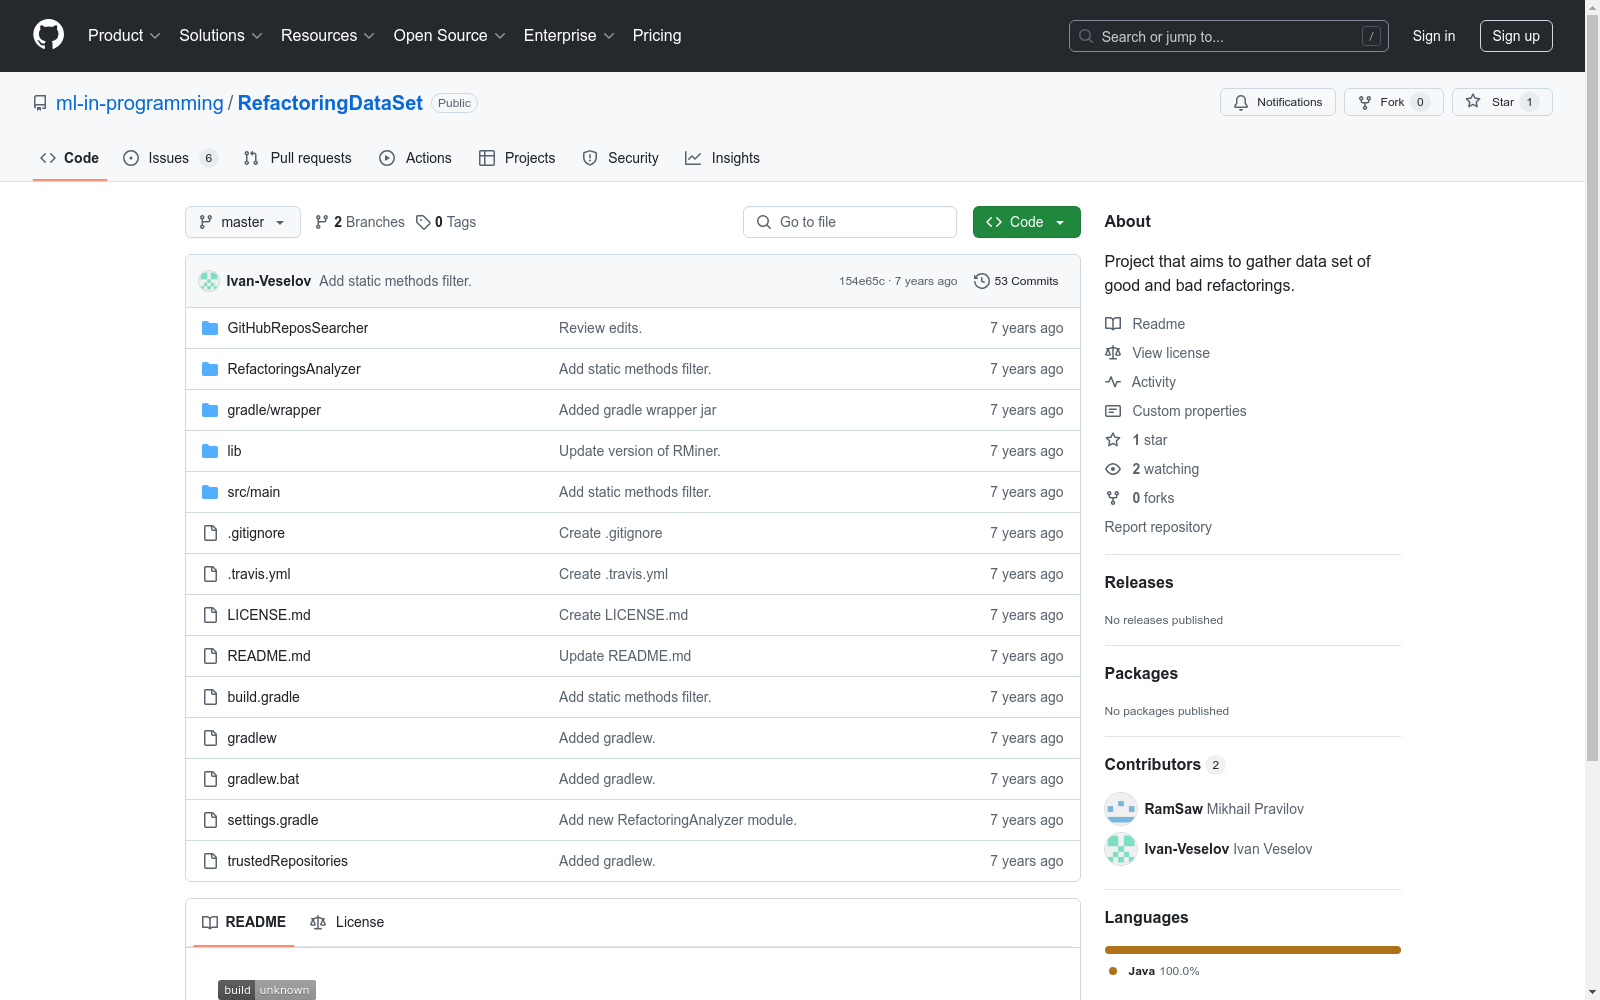1600x1000 pixels.
Task: Expand the green Code dropdown button
Action: point(1026,222)
